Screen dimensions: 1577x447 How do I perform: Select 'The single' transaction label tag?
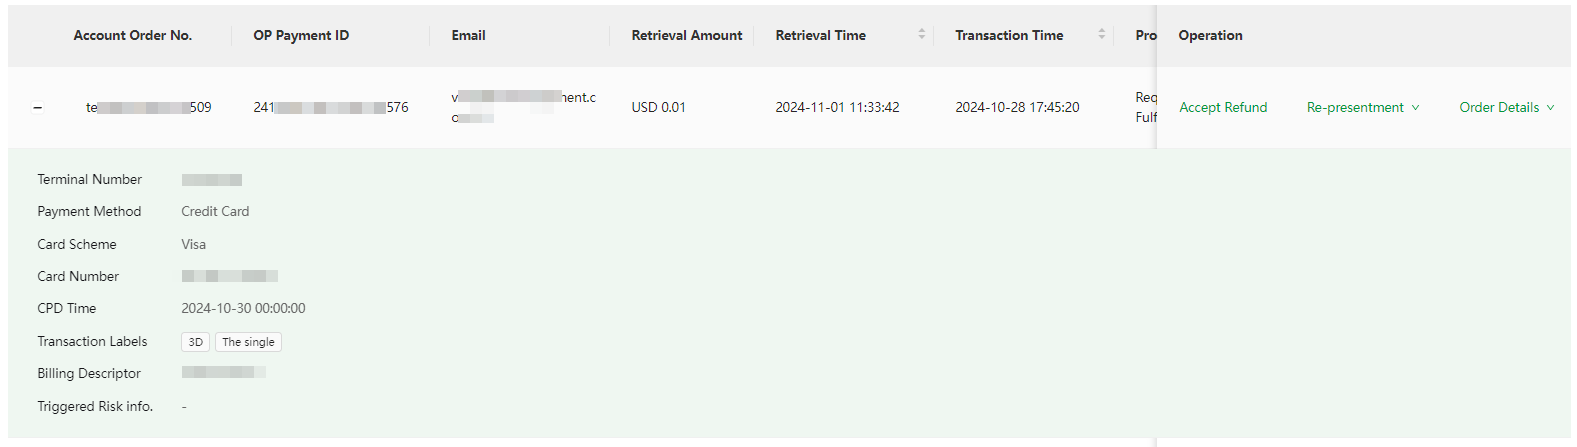coord(248,342)
